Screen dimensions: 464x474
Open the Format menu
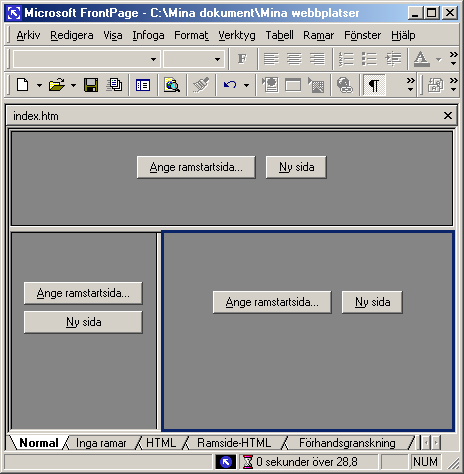191,35
